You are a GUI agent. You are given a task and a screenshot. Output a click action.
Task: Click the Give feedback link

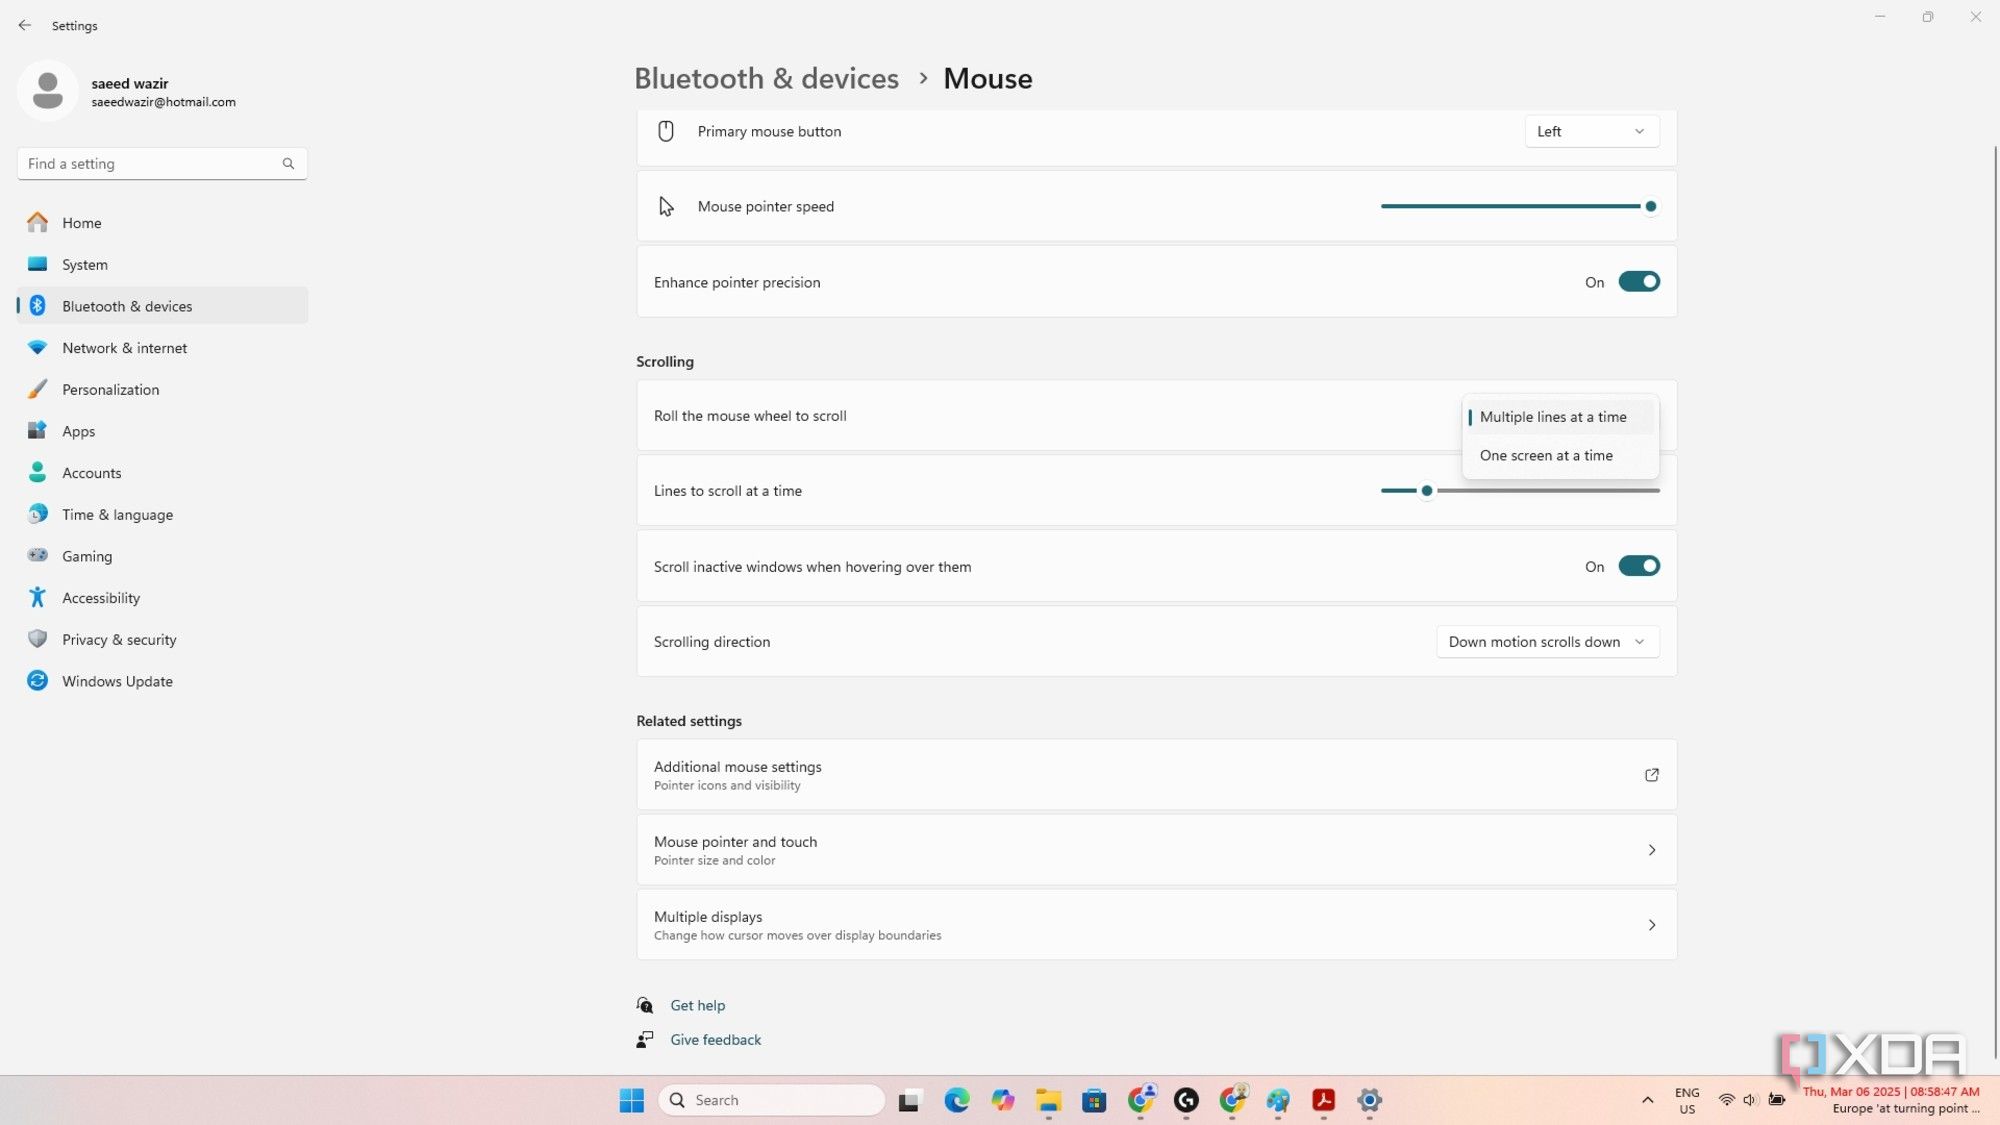pos(715,1040)
